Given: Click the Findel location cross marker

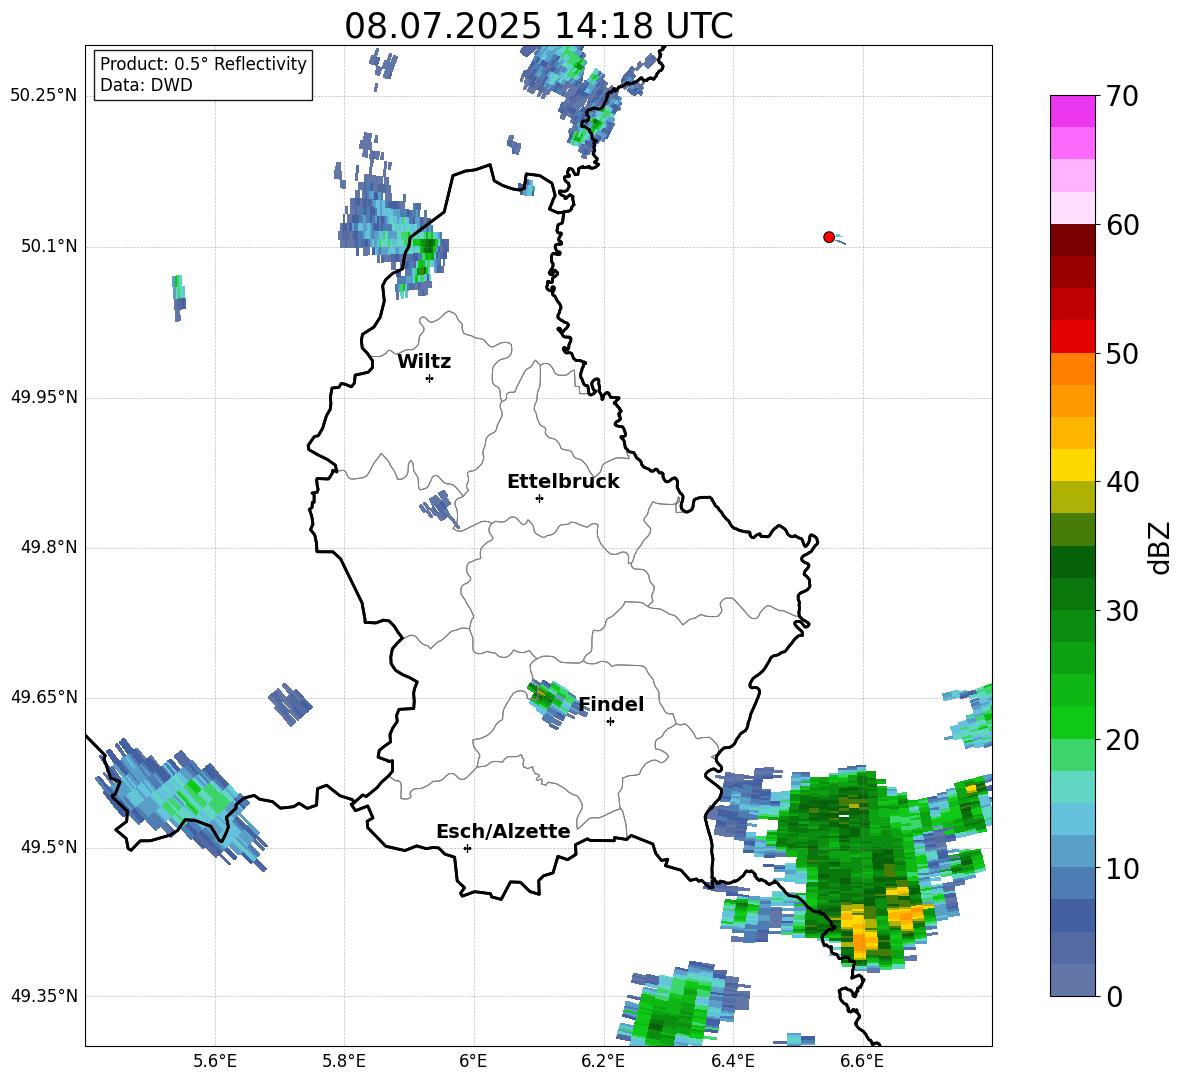Looking at the screenshot, I should tap(610, 721).
